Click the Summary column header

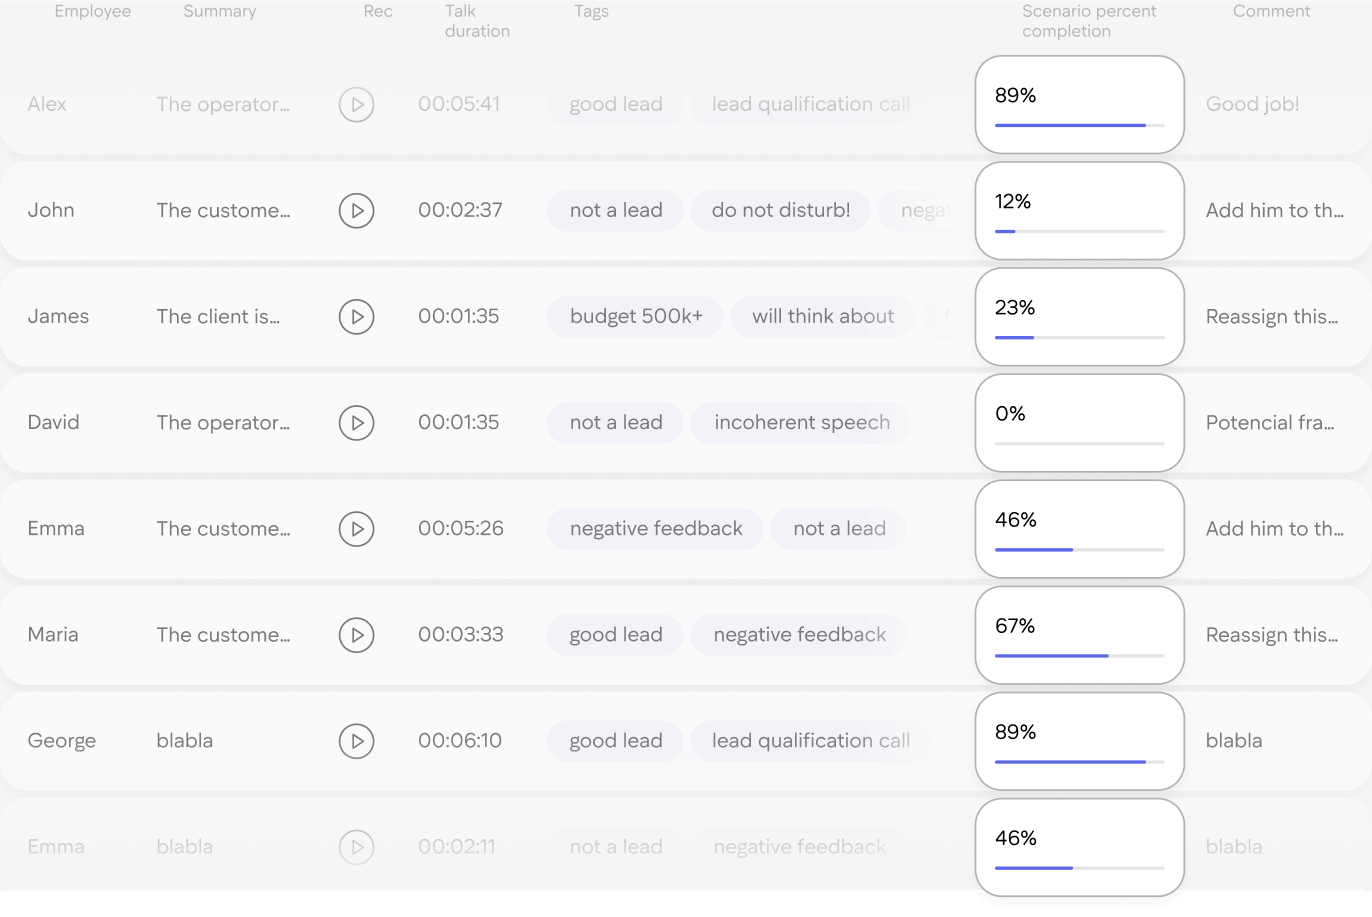pyautogui.click(x=220, y=12)
